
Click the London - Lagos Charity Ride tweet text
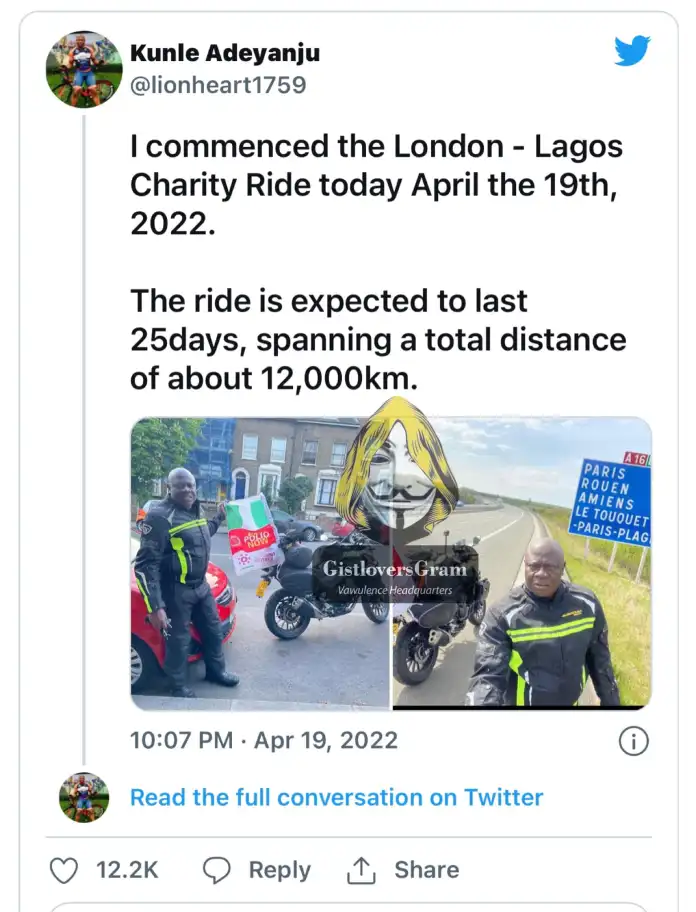(x=376, y=185)
